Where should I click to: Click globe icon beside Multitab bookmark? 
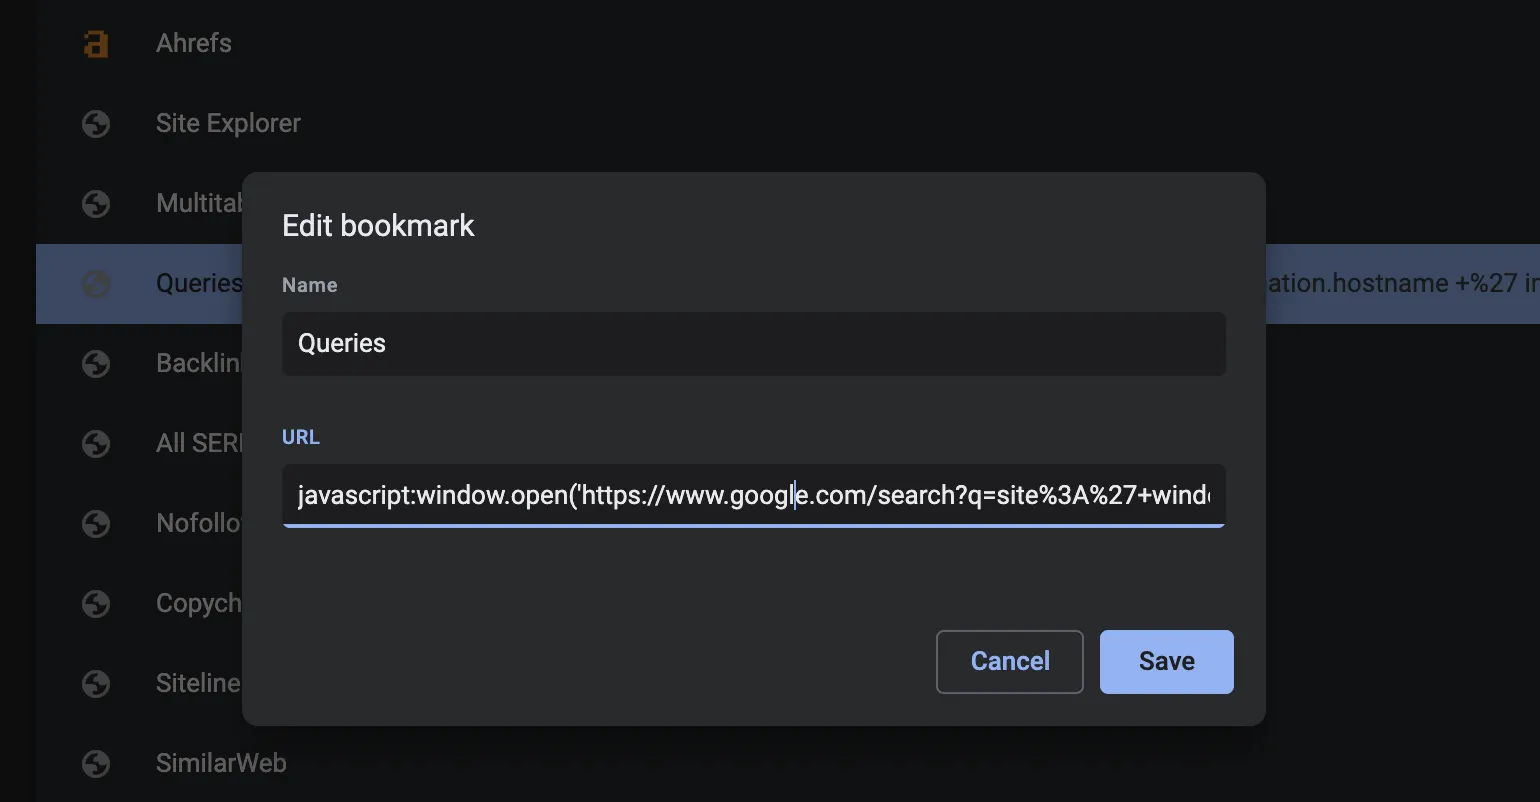point(96,204)
